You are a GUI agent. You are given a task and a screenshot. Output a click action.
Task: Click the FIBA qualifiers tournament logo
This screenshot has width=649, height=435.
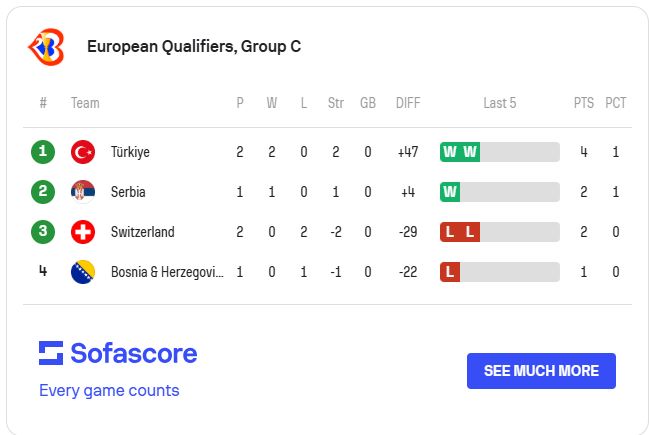(46, 46)
